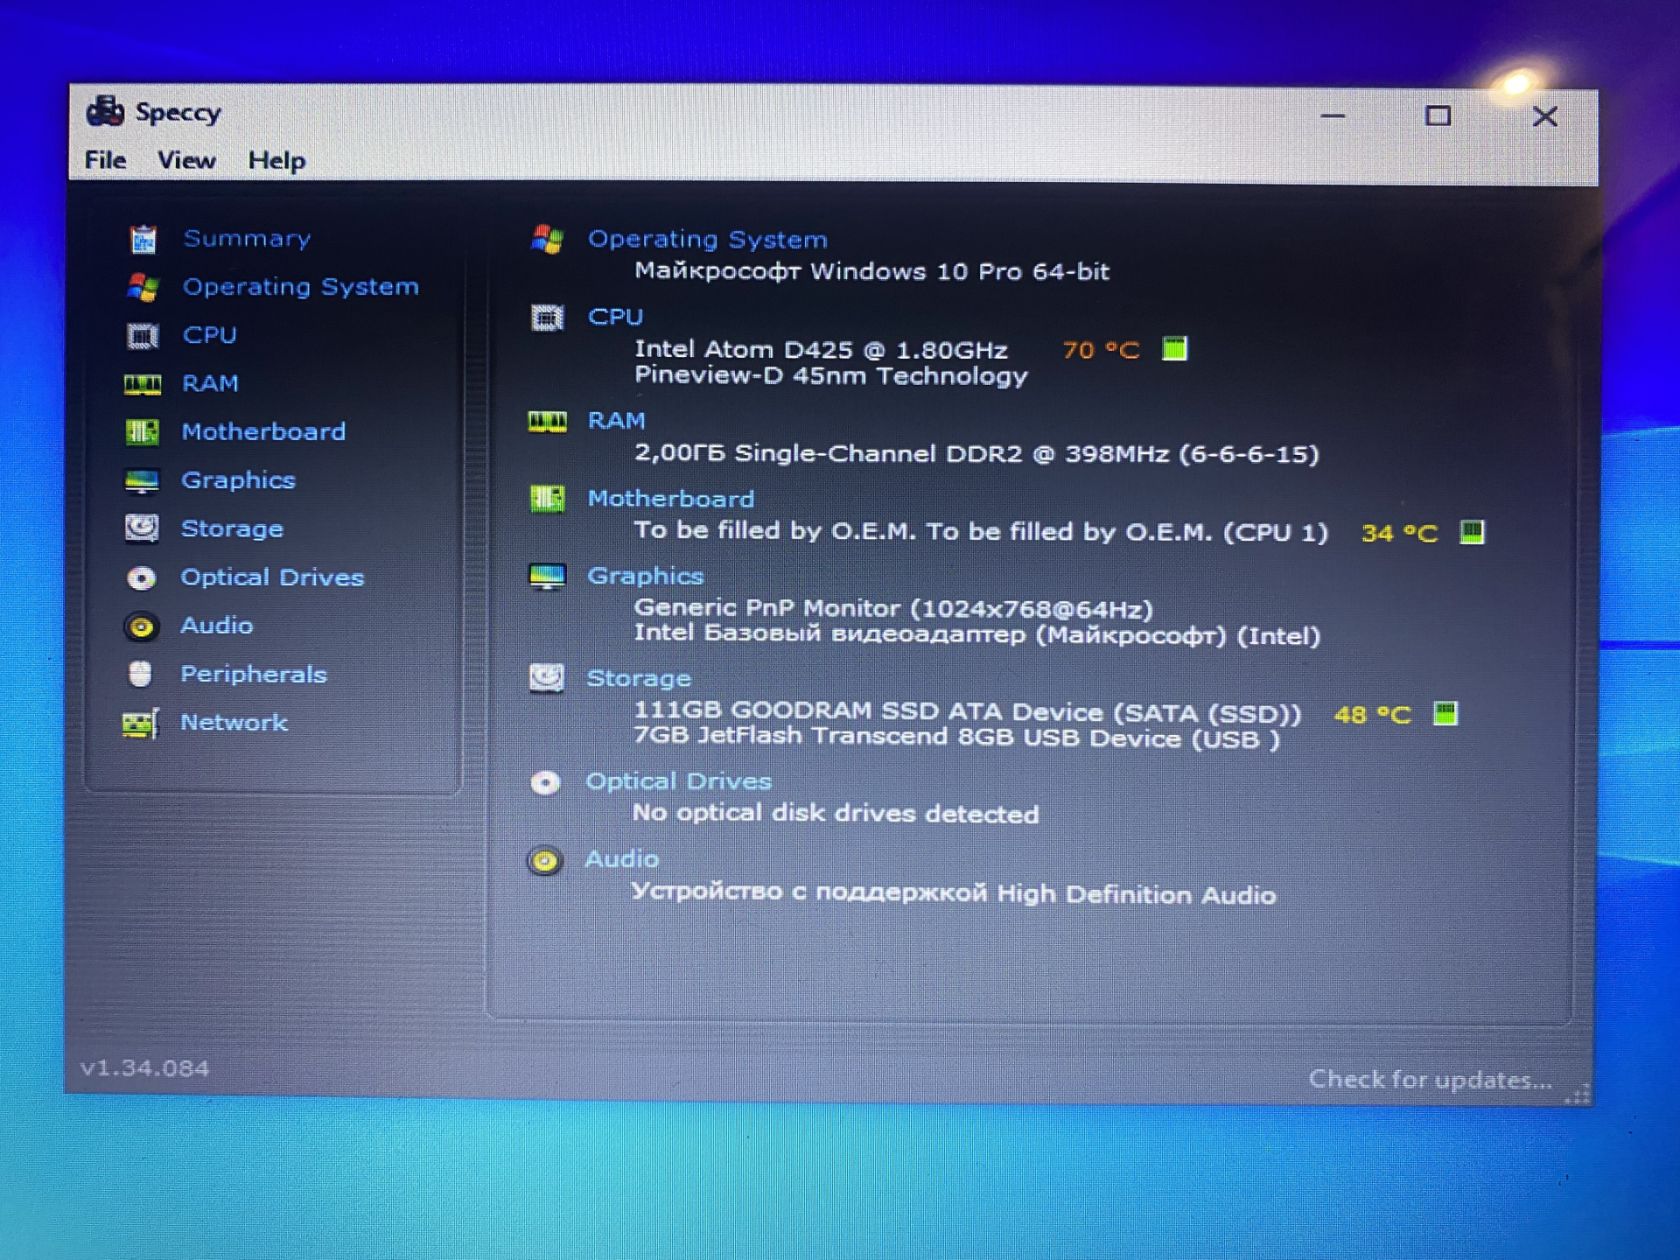Click the Motherboard icon in sidebar
The image size is (1680, 1260).
[141, 432]
